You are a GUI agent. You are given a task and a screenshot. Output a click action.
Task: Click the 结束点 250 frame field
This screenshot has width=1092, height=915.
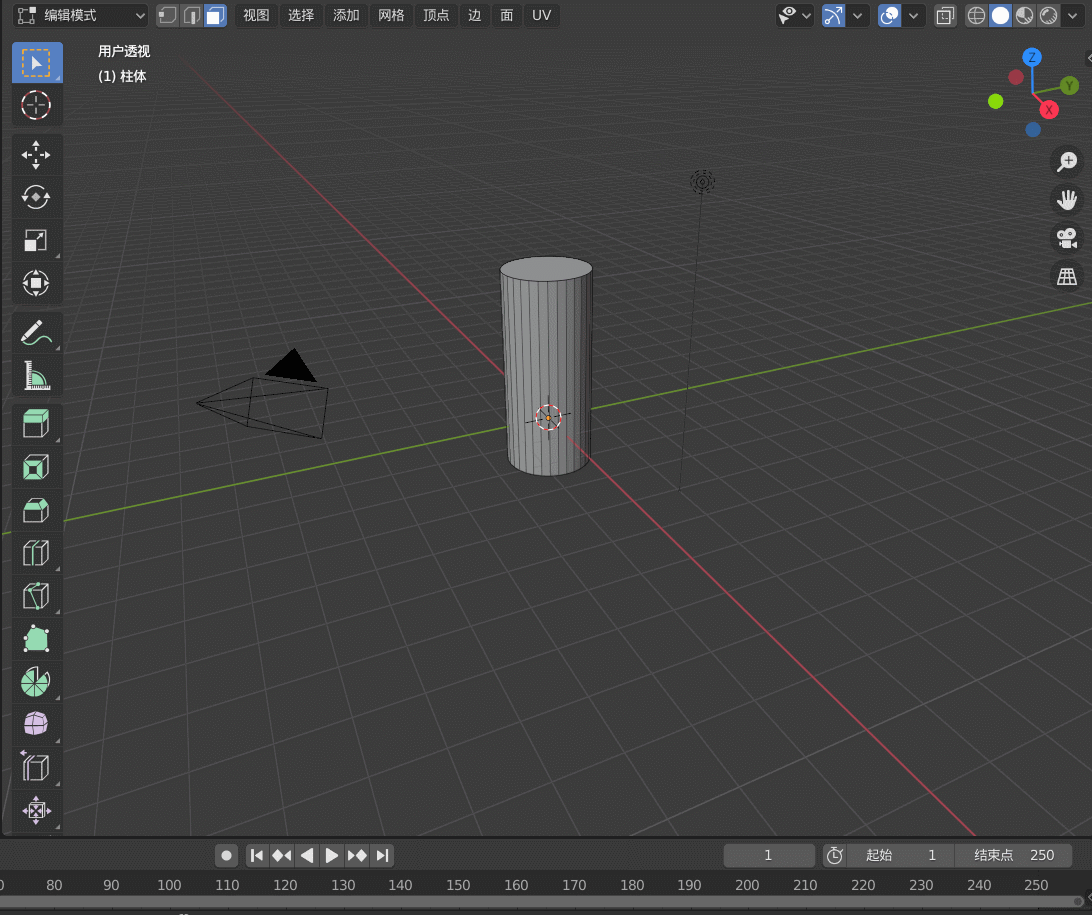[x=1013, y=855]
